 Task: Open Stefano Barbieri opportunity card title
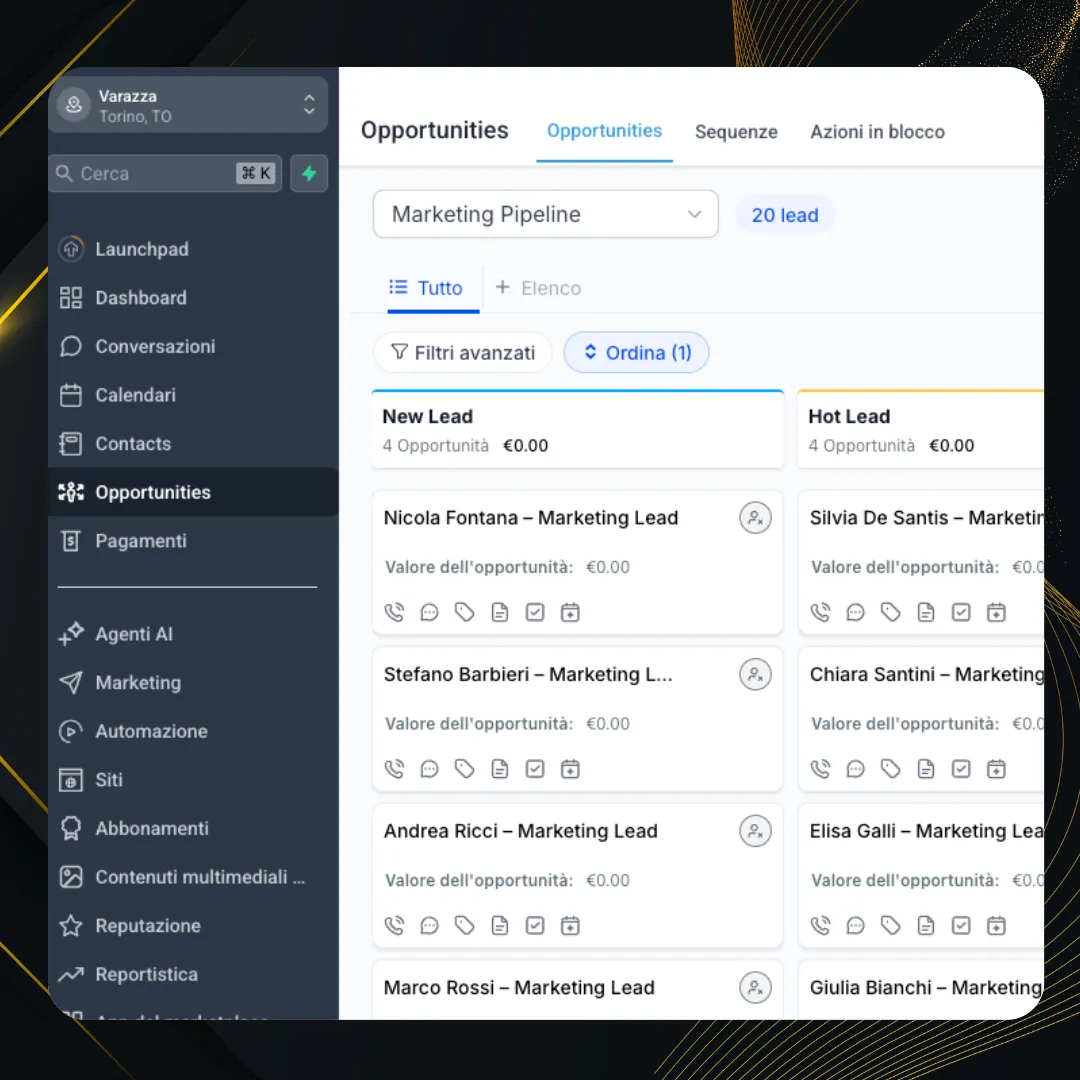(x=528, y=674)
